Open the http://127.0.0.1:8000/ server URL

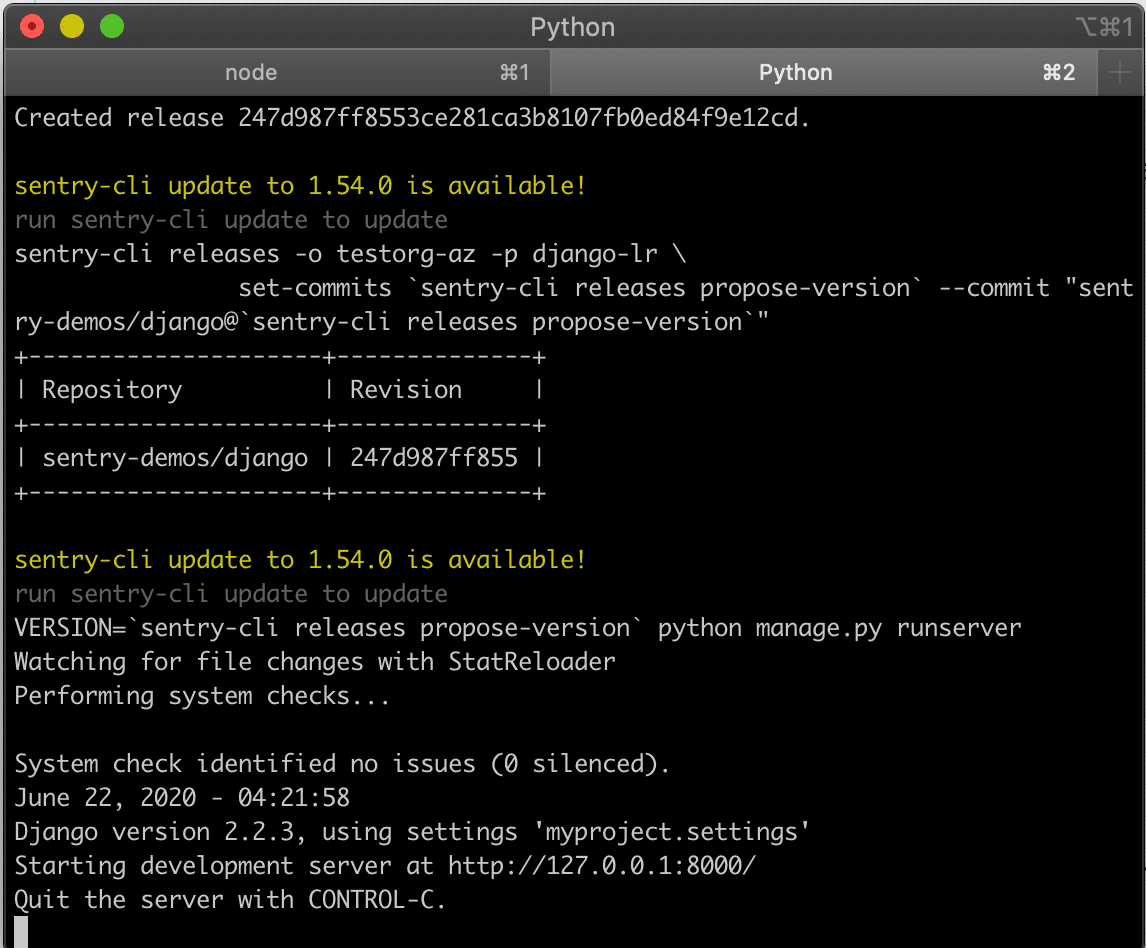[602, 865]
